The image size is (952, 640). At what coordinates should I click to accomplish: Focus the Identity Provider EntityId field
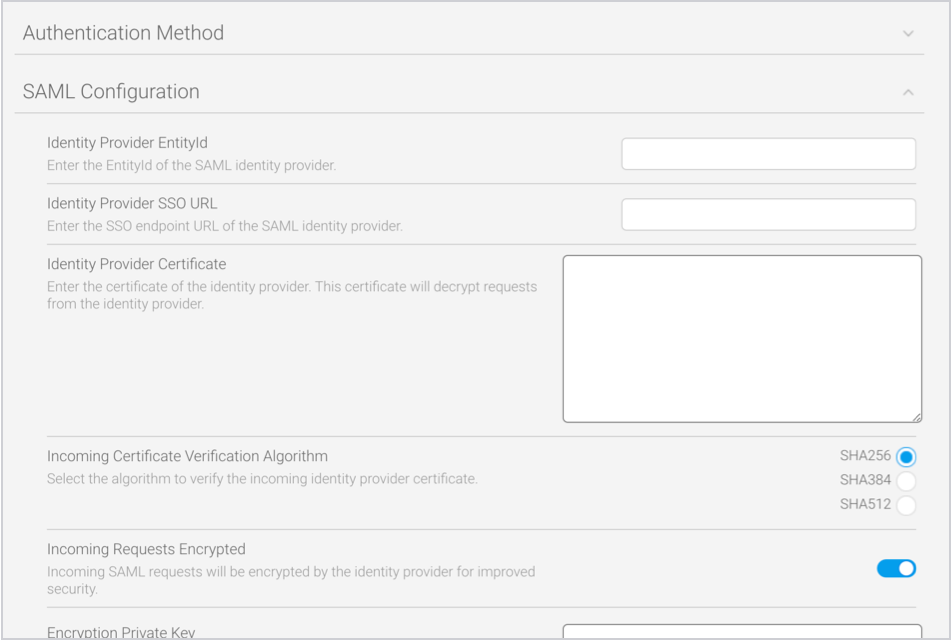click(x=768, y=154)
